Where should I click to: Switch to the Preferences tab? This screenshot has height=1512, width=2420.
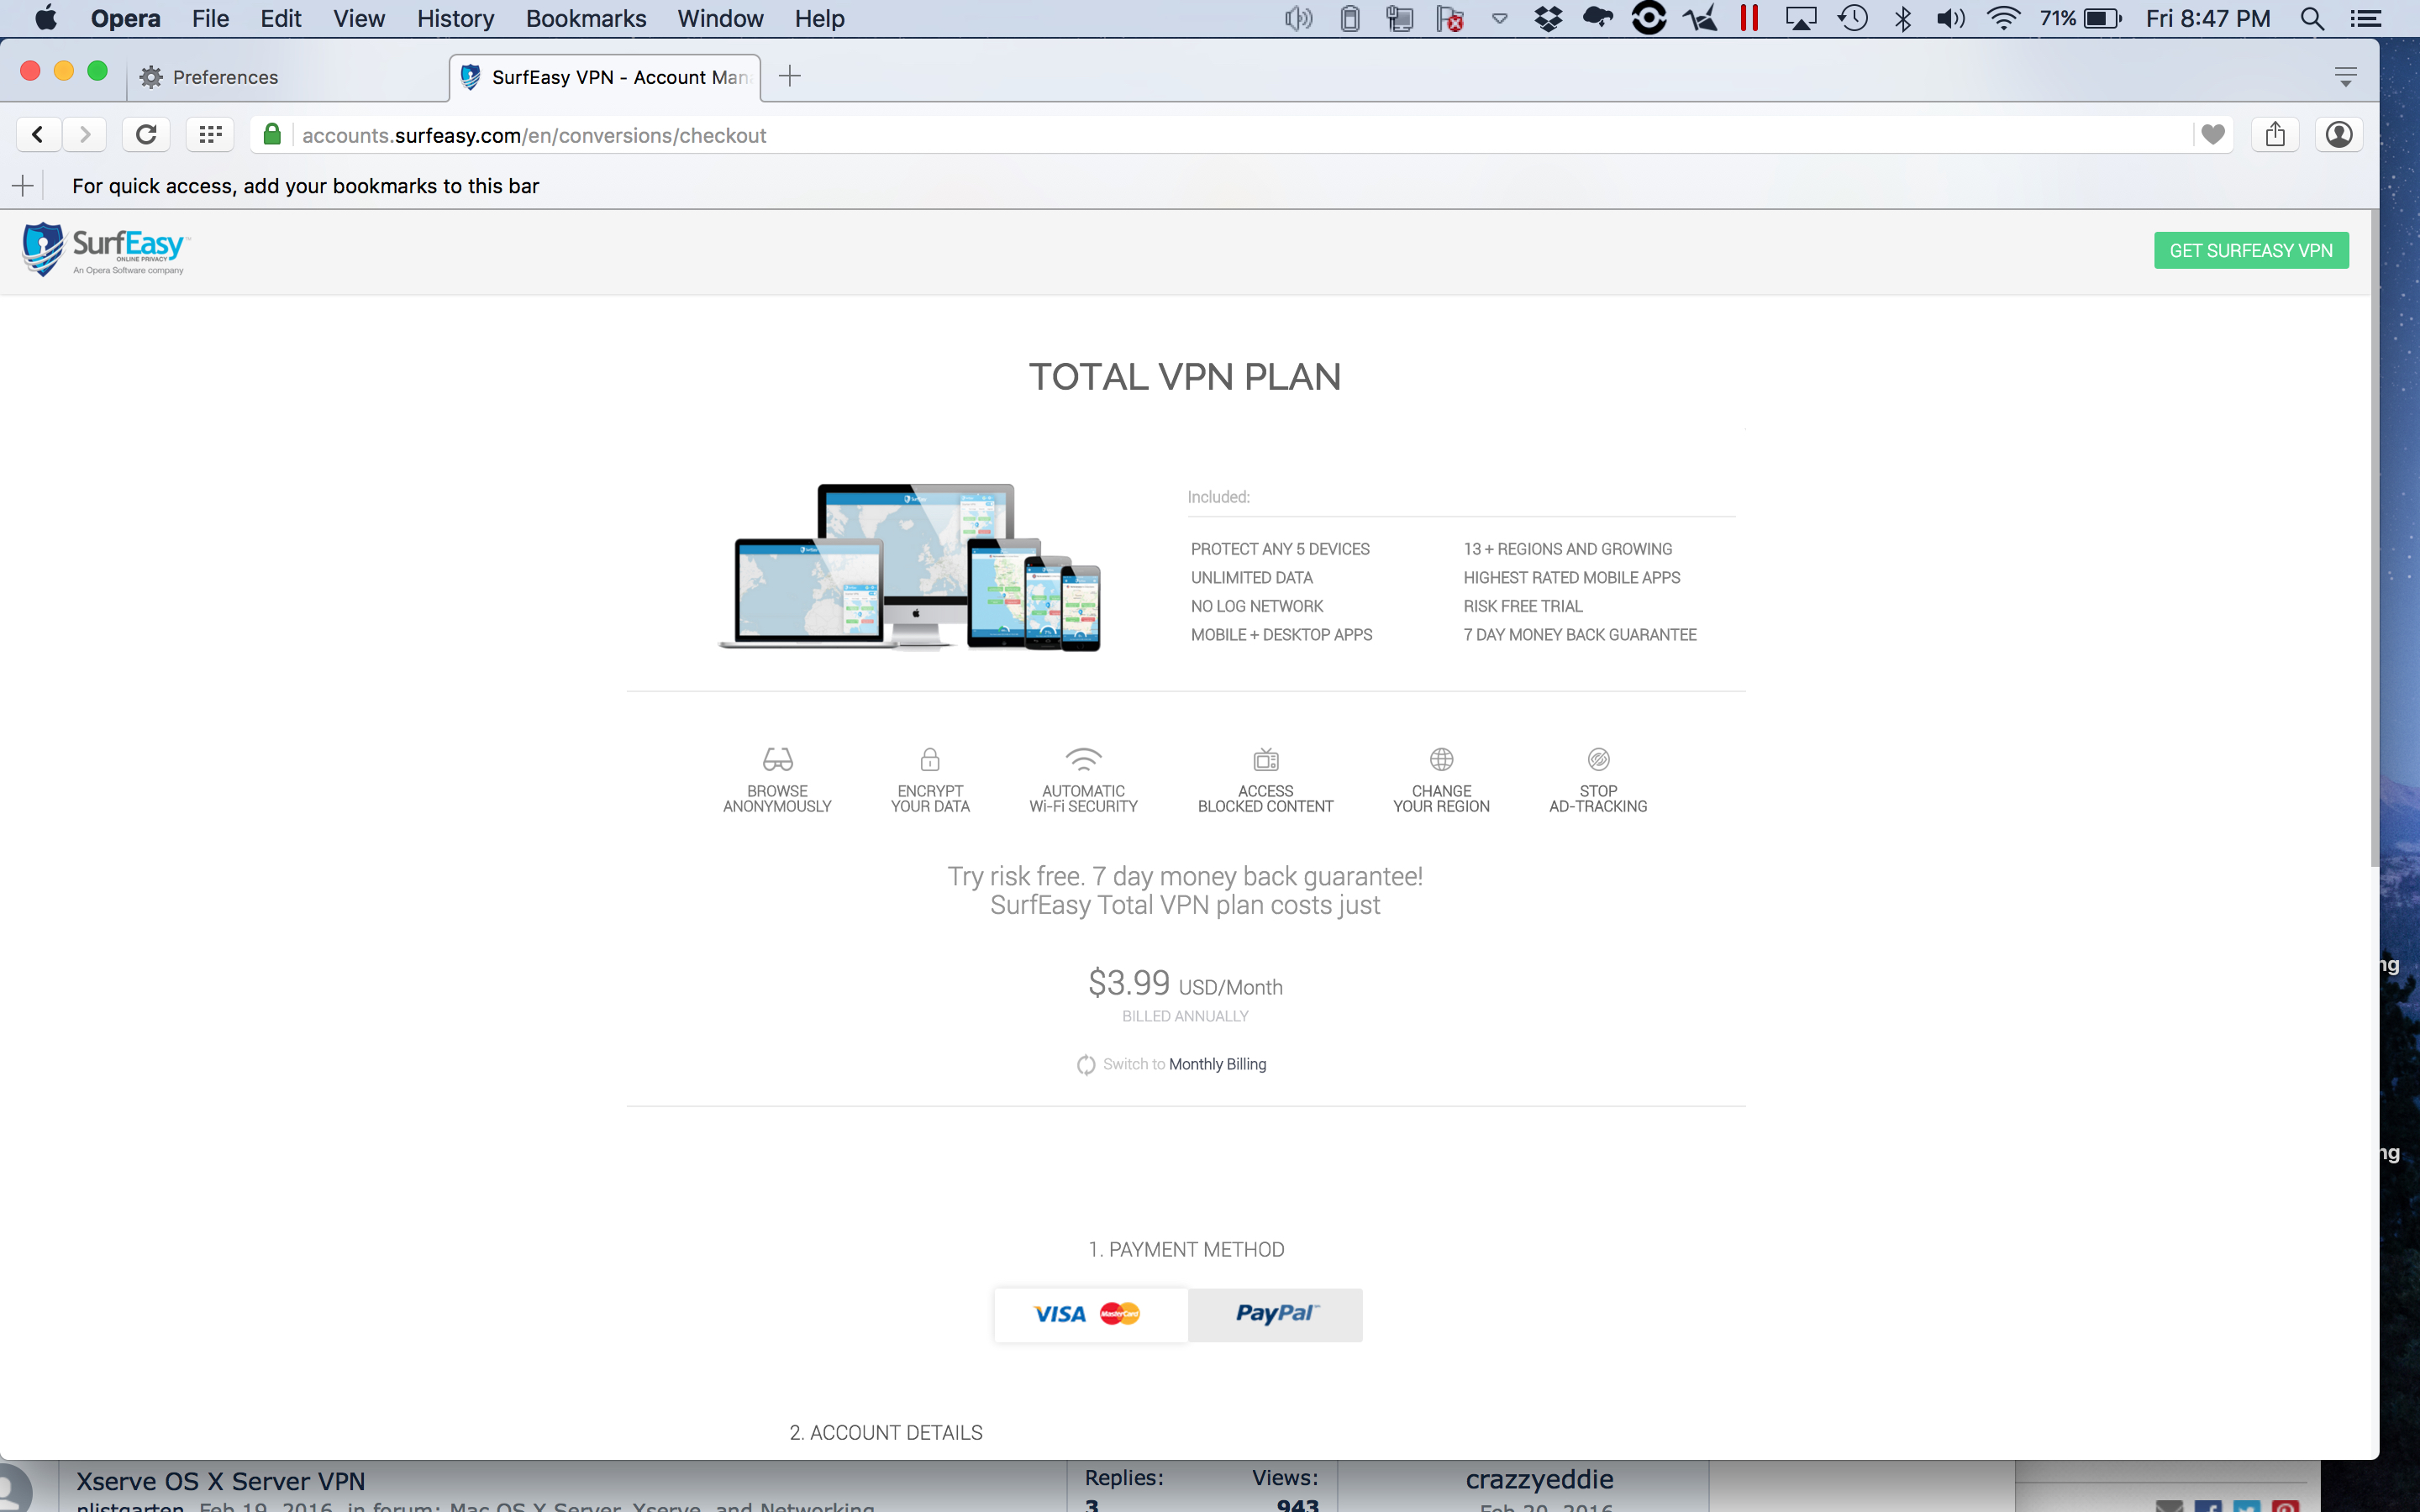[288, 77]
